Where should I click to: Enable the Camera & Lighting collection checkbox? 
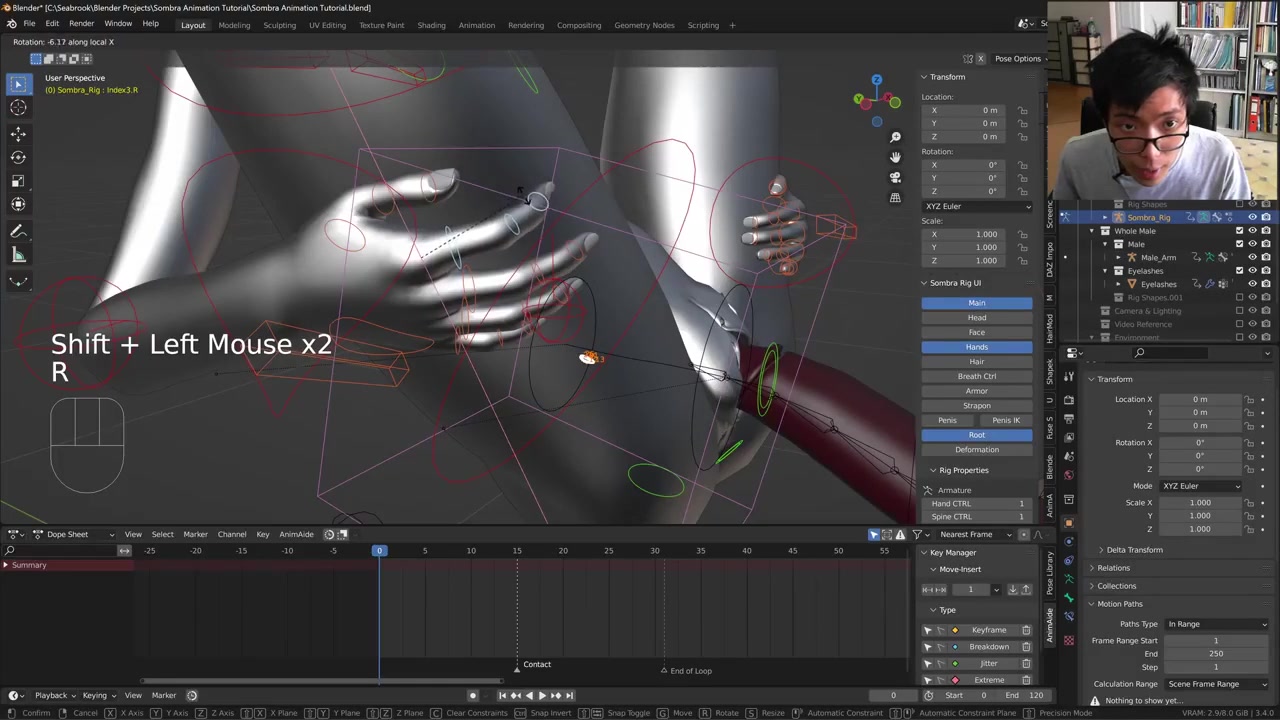tap(1240, 311)
